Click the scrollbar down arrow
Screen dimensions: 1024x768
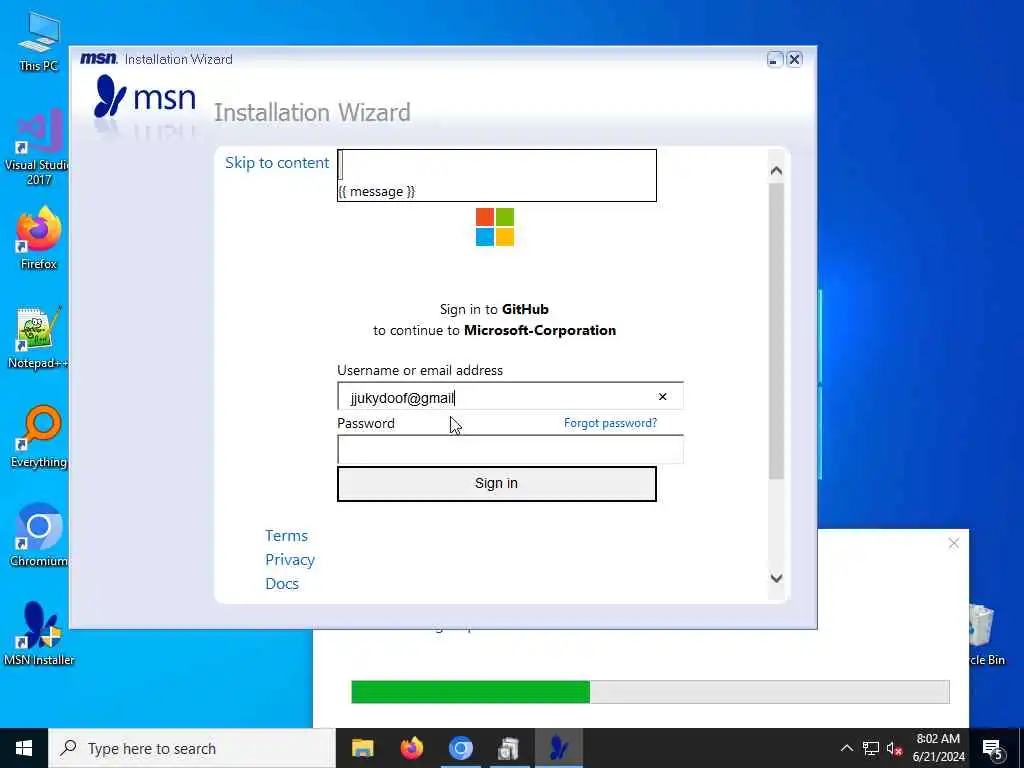coord(776,578)
